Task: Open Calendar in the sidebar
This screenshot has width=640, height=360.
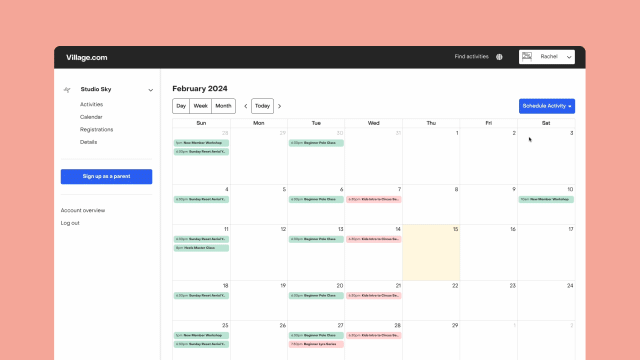Action: (x=91, y=117)
